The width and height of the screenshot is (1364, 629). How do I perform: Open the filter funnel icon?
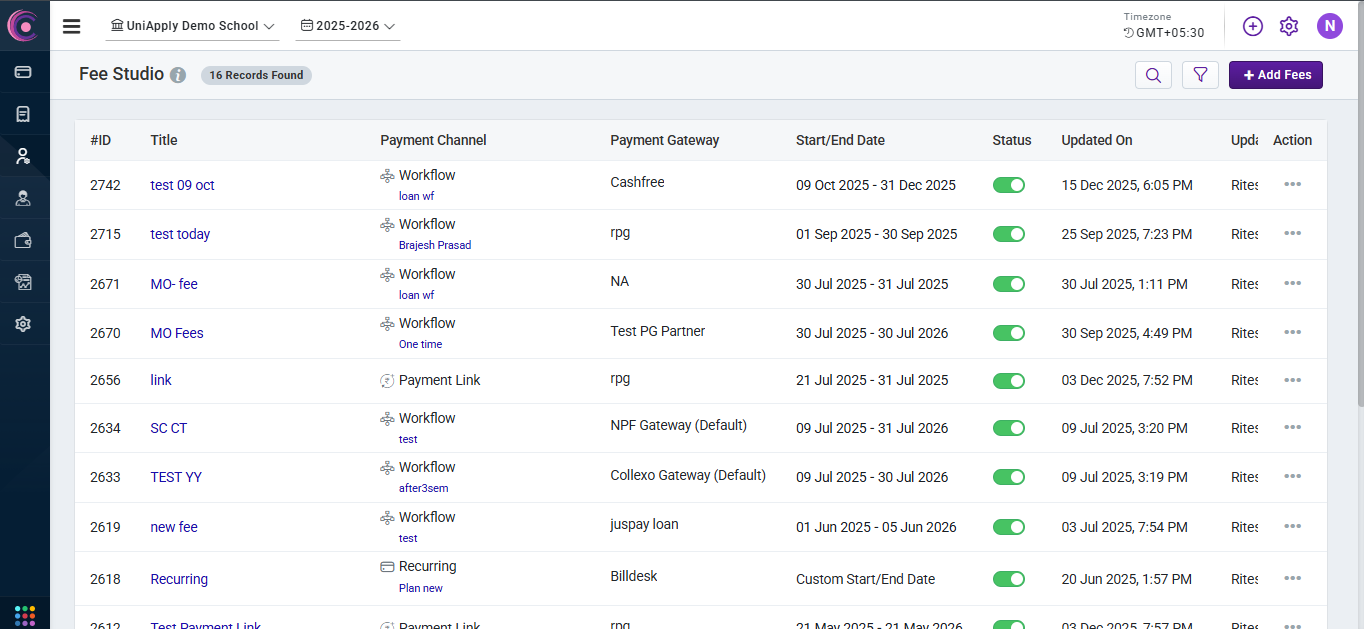[1200, 75]
